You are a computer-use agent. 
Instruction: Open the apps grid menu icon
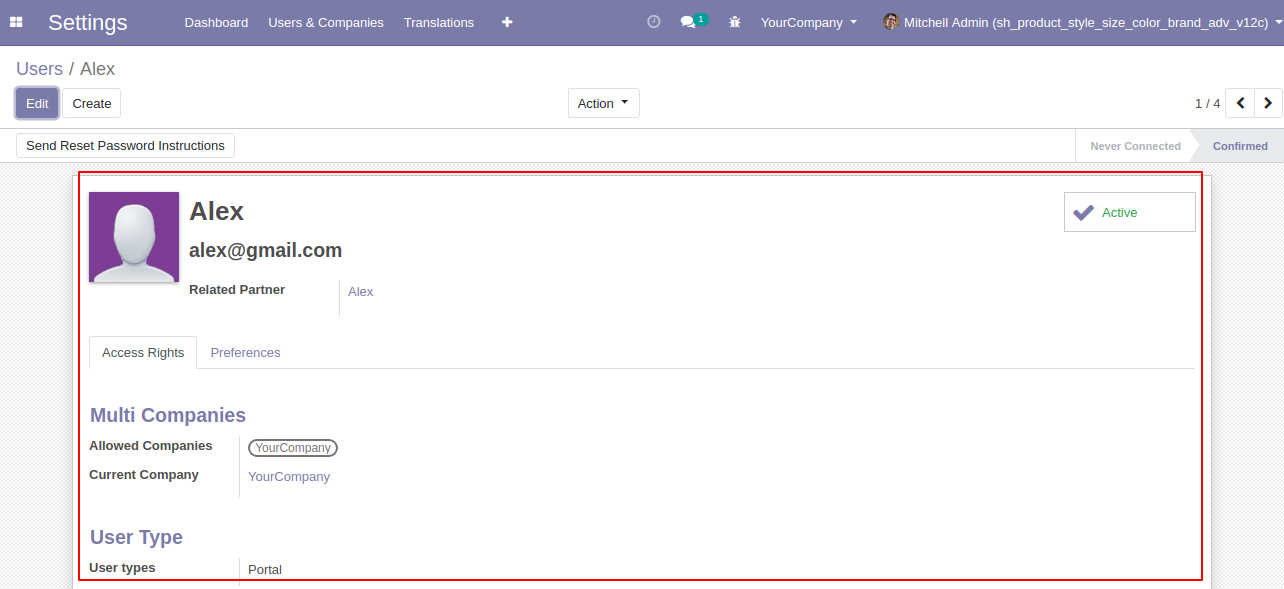tap(16, 22)
